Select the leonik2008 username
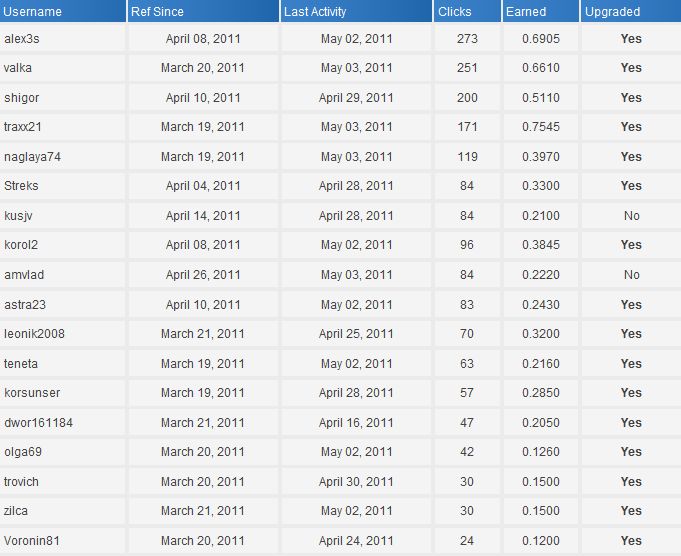The width and height of the screenshot is (681, 556). coord(34,334)
